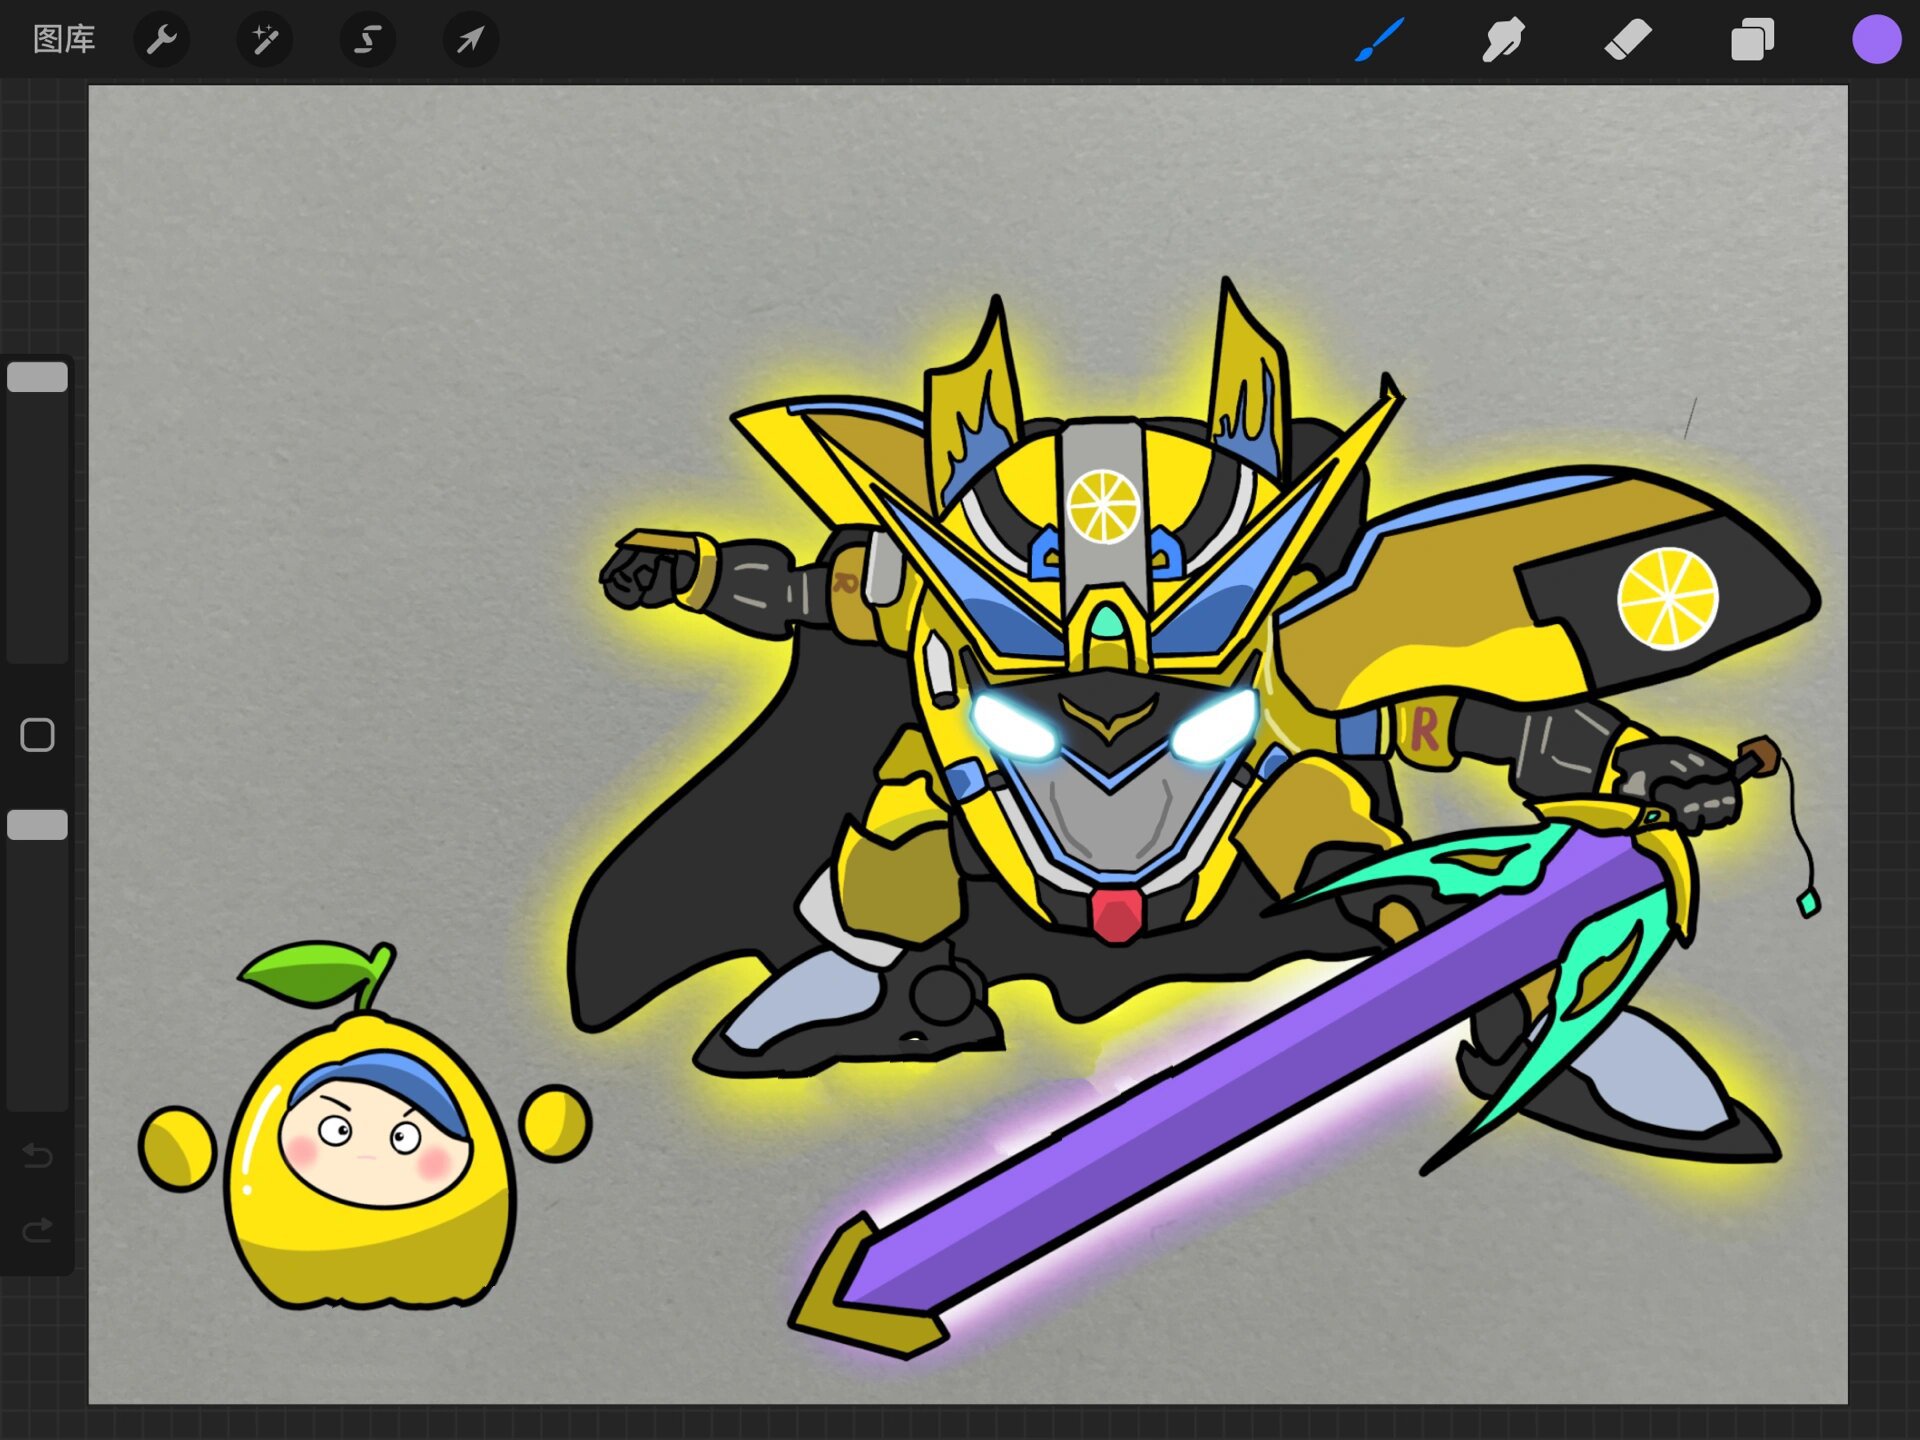Select the Eraser tool

coord(1628,40)
